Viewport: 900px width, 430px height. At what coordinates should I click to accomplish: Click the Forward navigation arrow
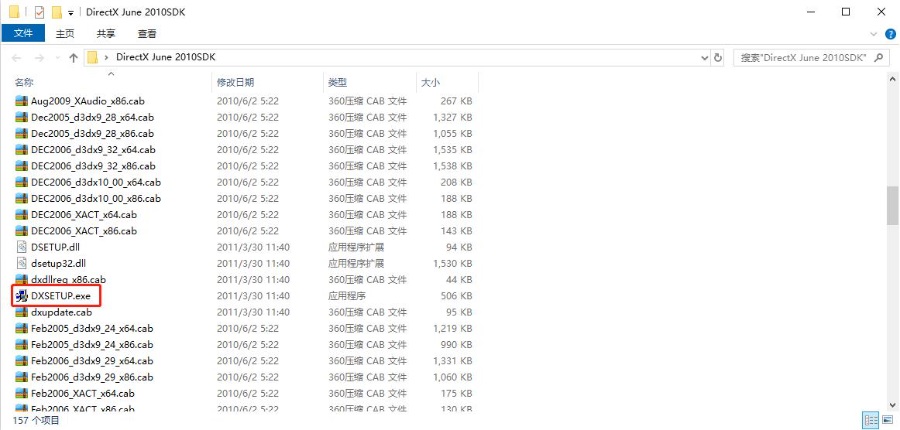39,57
